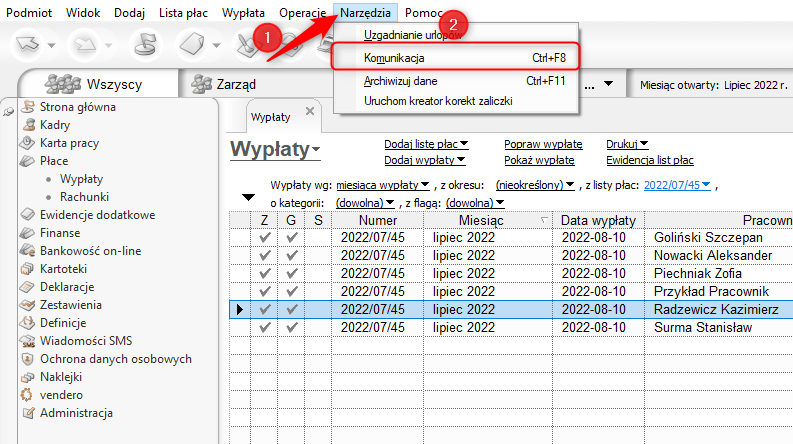
Task: Toggle Z checkmark for Przykład Pracownik row
Action: (265, 291)
